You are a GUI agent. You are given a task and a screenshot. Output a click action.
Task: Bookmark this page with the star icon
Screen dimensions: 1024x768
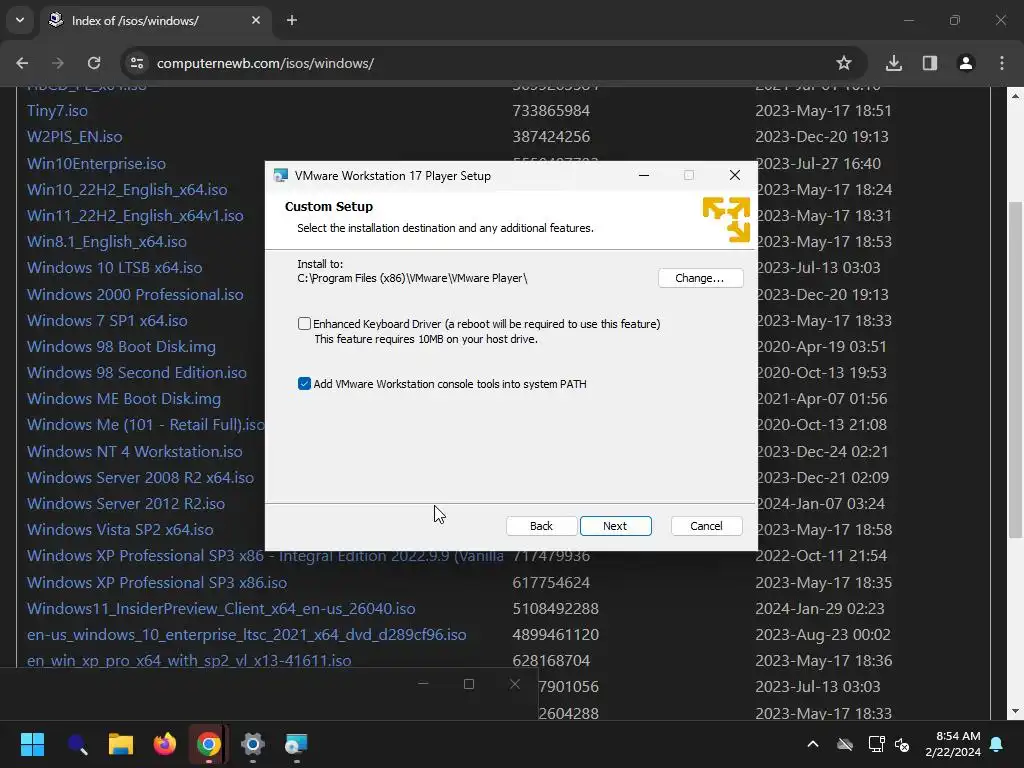coord(844,63)
